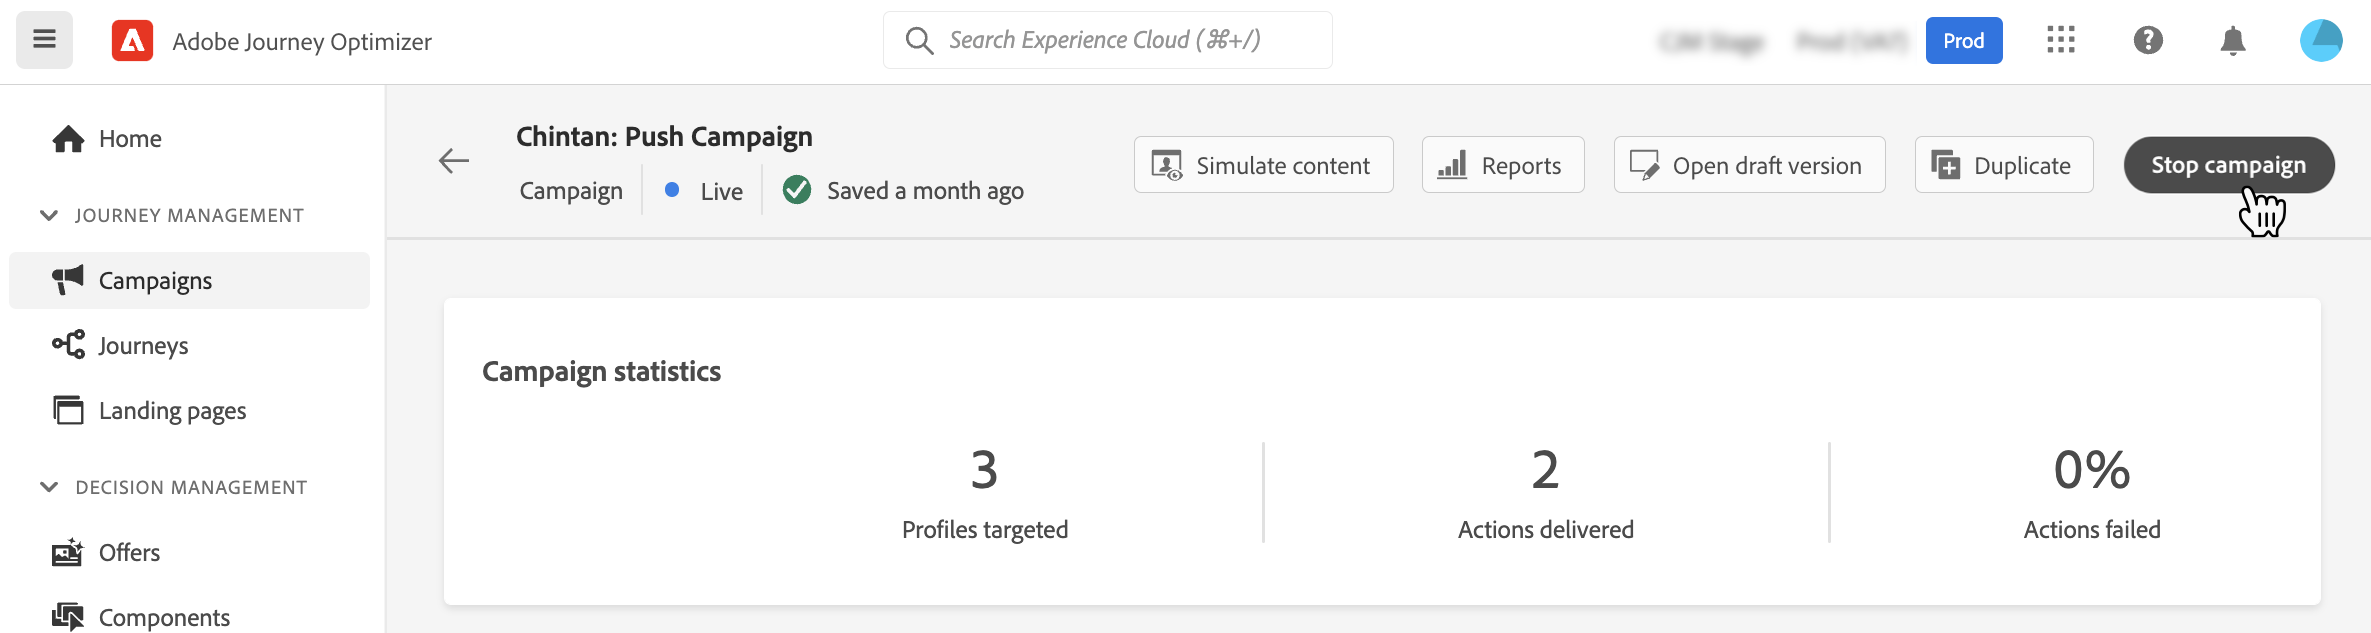Click the hamburger menu icon
Viewport: 2371px width, 633px height.
click(x=44, y=40)
